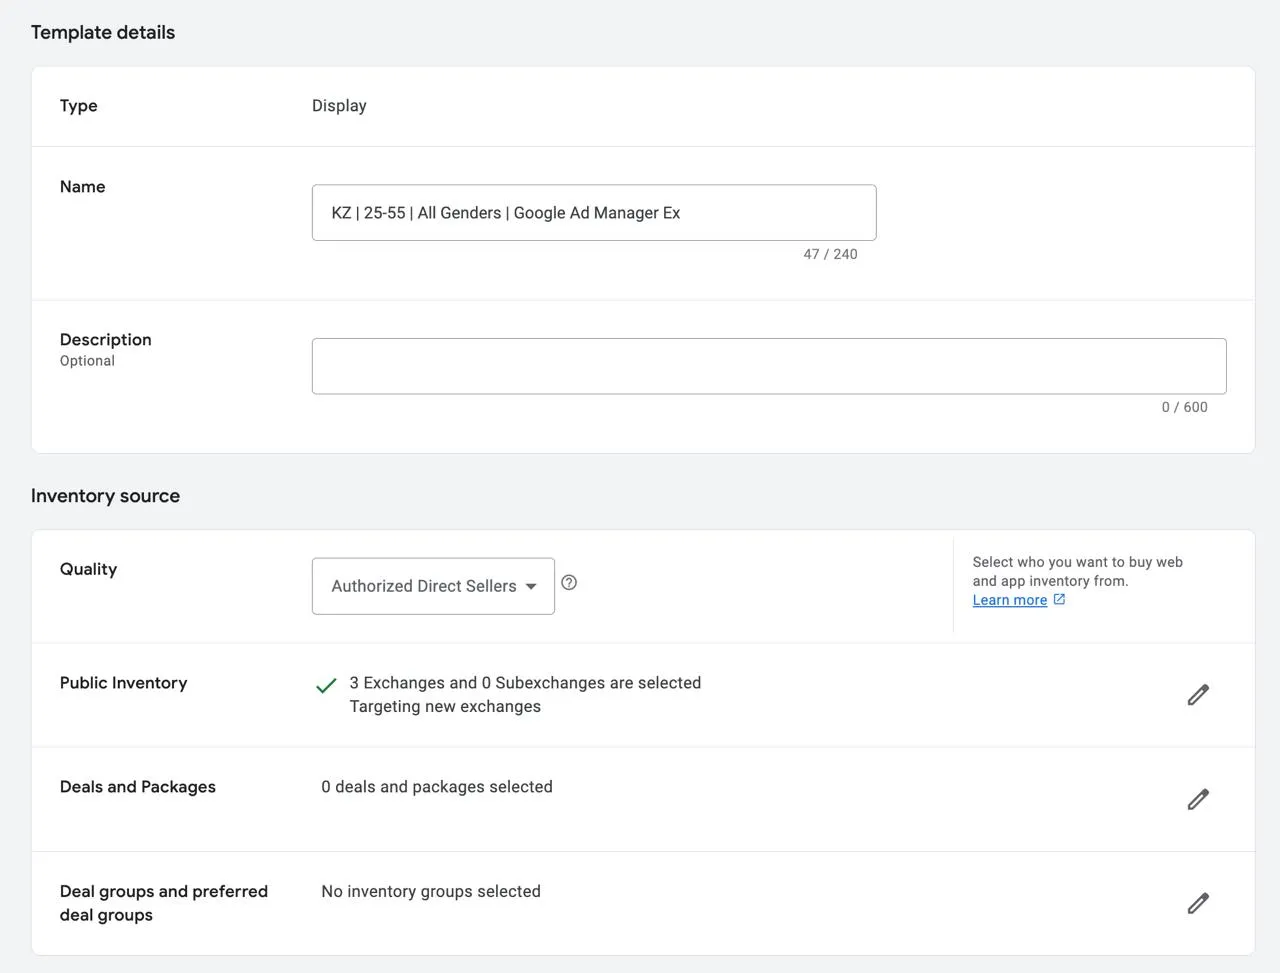Click the No inventory groups selected text
This screenshot has height=973, width=1280.
pos(431,891)
